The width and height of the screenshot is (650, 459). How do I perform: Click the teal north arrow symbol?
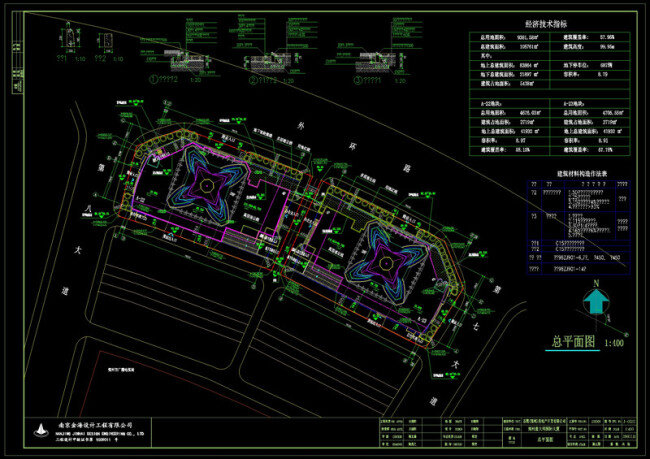click(x=596, y=301)
